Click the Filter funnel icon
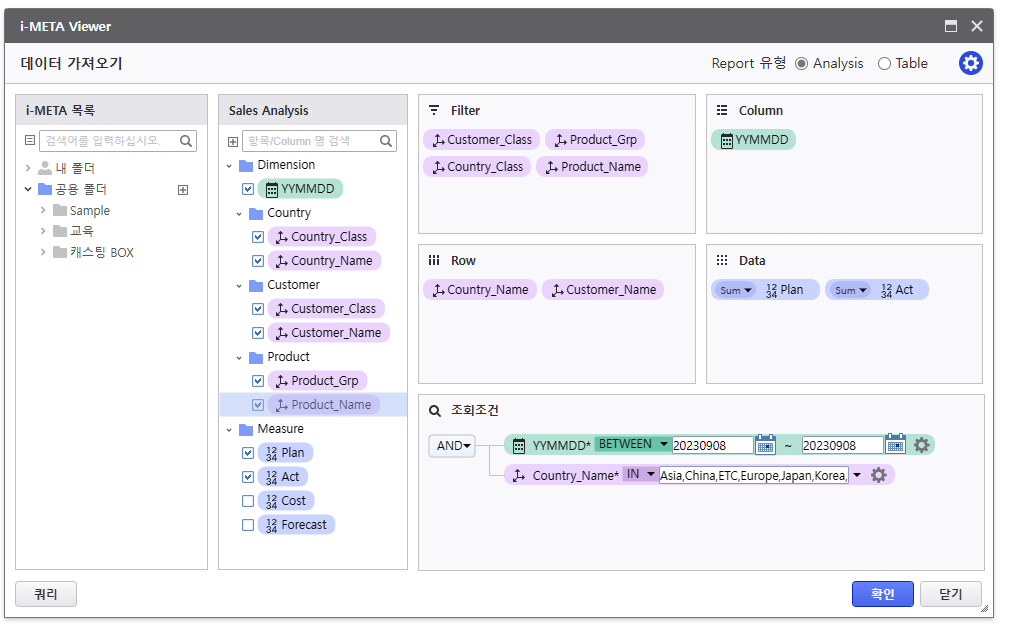The width and height of the screenshot is (1010, 629). click(x=434, y=110)
